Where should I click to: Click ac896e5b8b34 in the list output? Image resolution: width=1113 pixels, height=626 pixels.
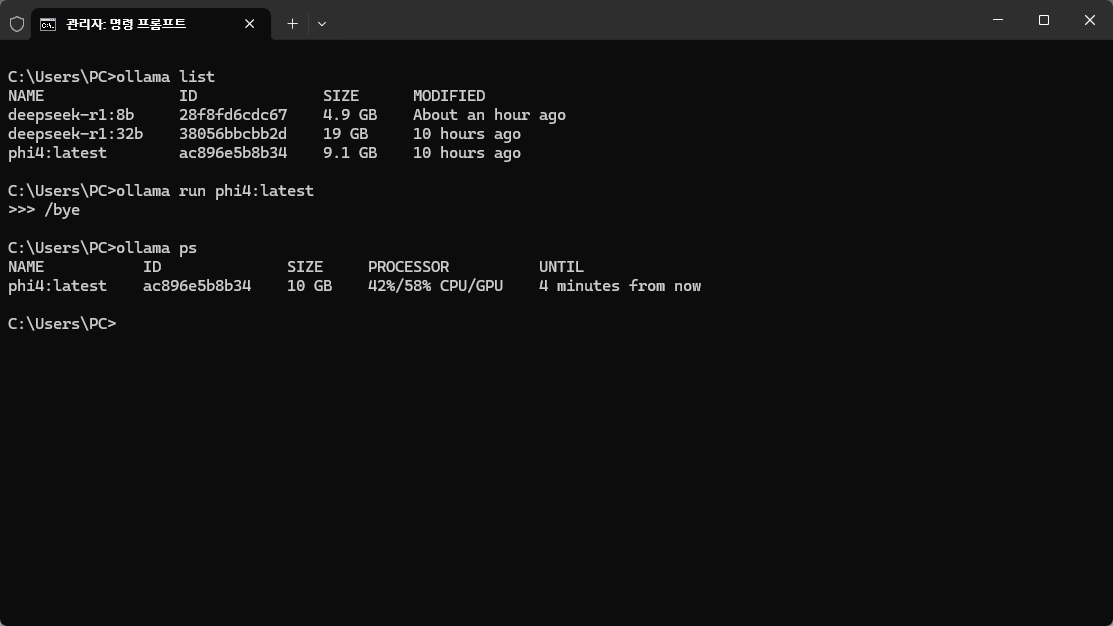(x=233, y=153)
